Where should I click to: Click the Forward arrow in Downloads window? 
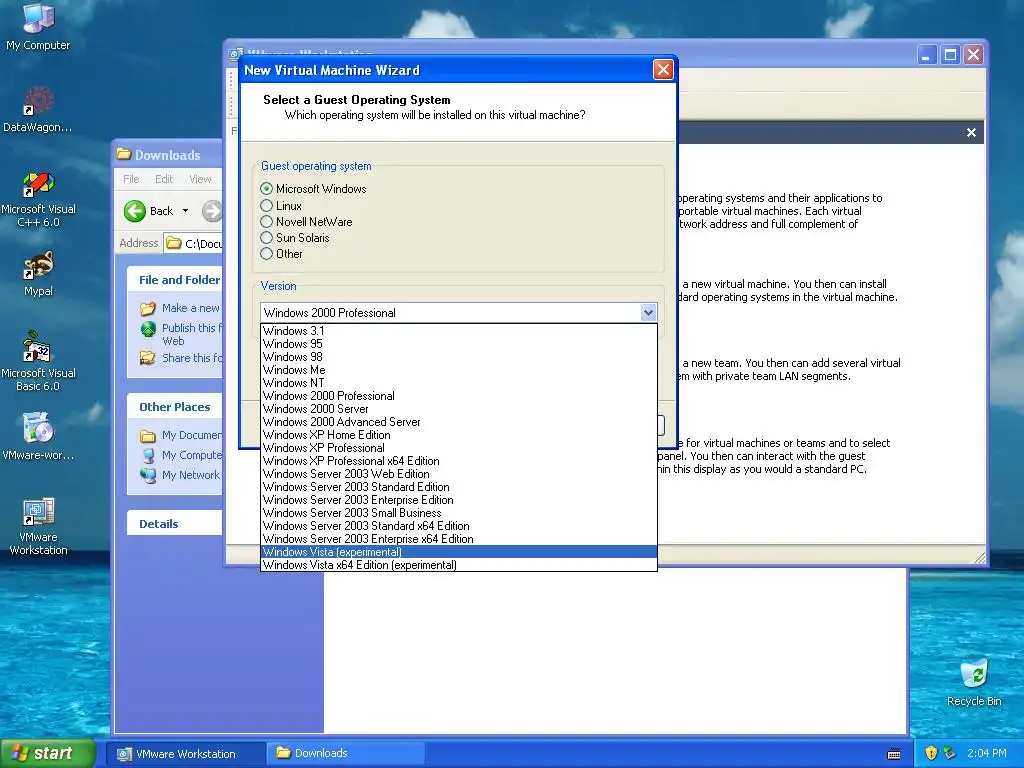click(x=212, y=211)
